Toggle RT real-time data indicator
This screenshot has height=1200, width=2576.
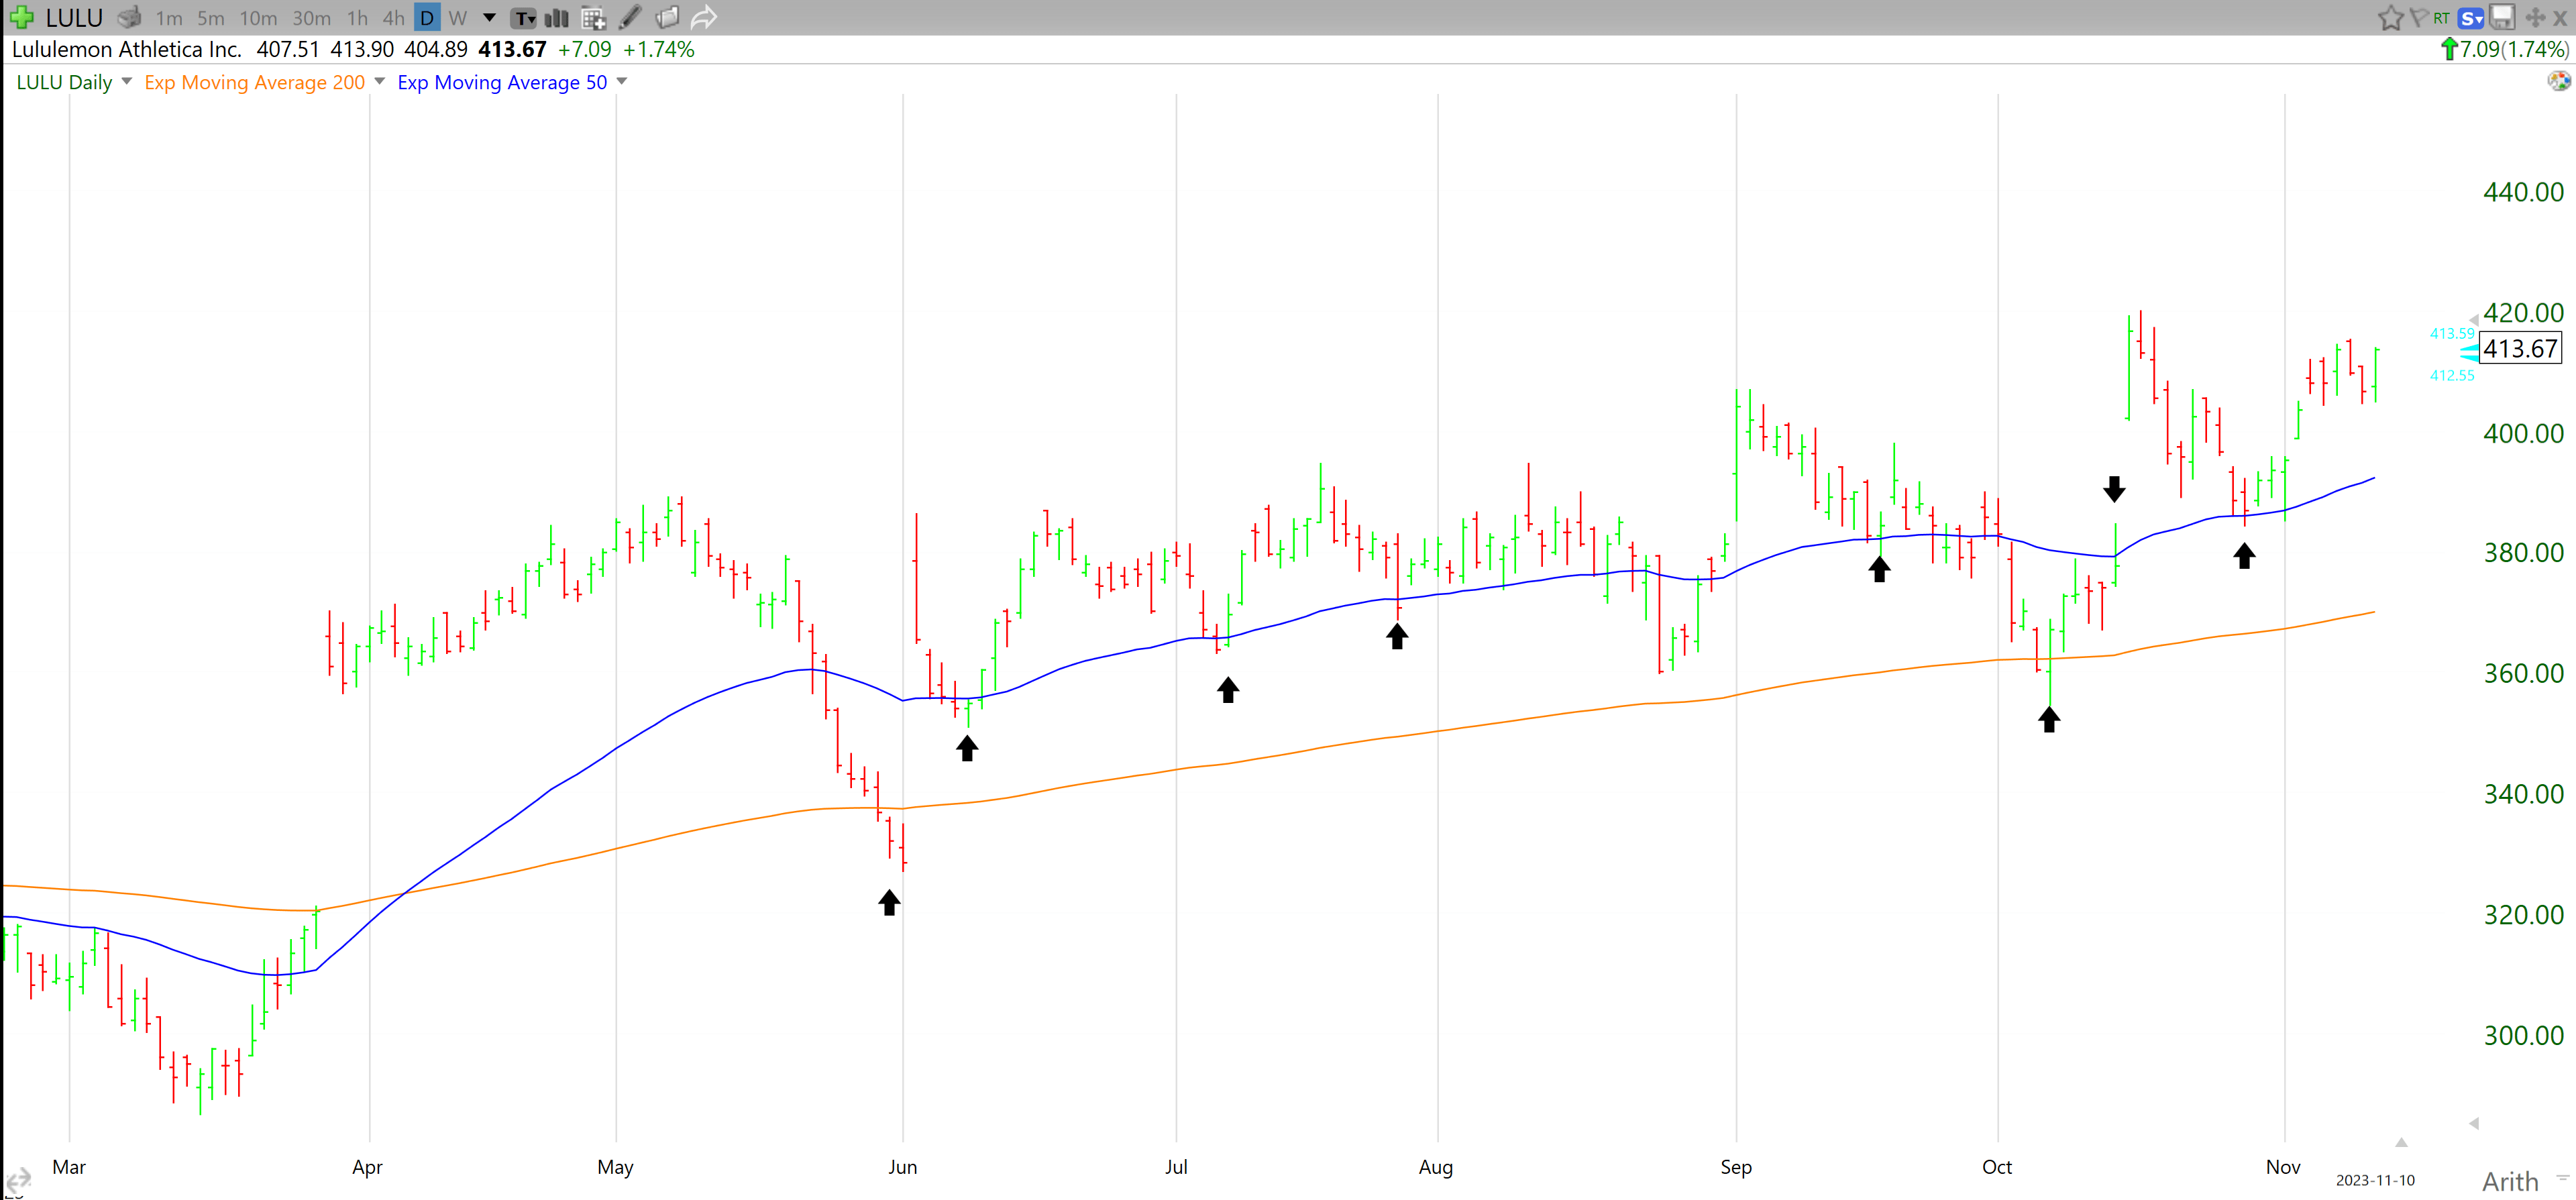click(x=2441, y=17)
